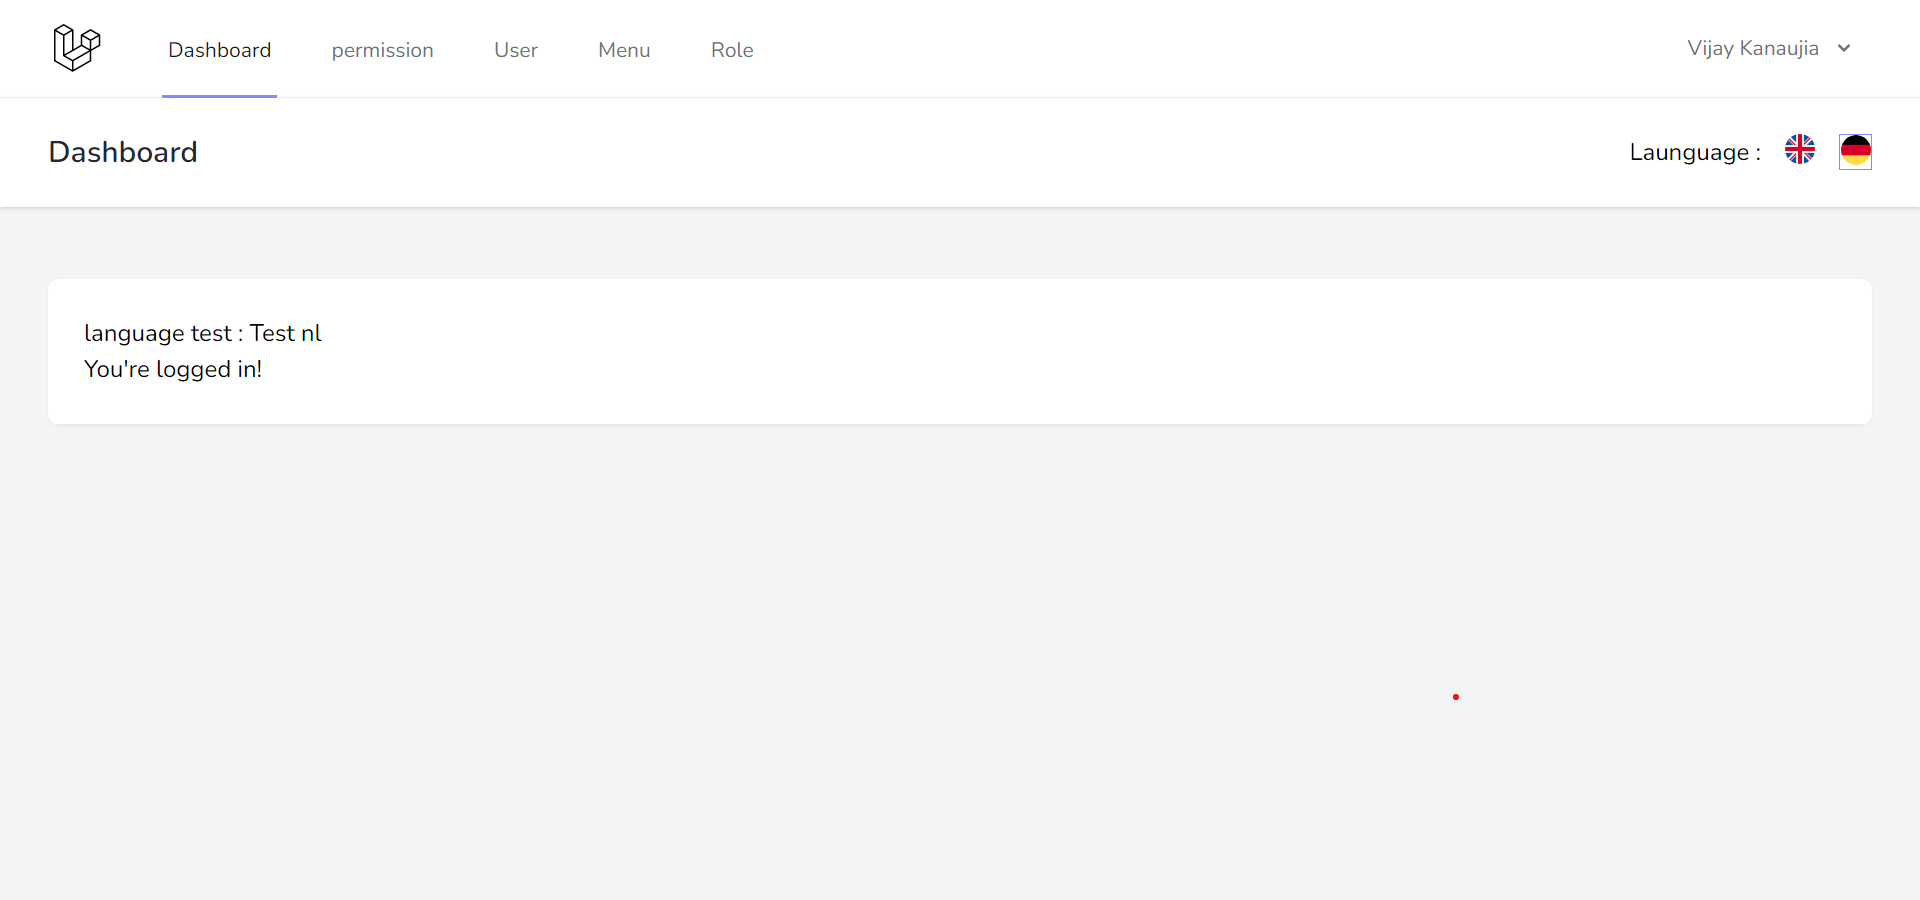1920x900 pixels.
Task: Open the User nav item
Action: [515, 50]
